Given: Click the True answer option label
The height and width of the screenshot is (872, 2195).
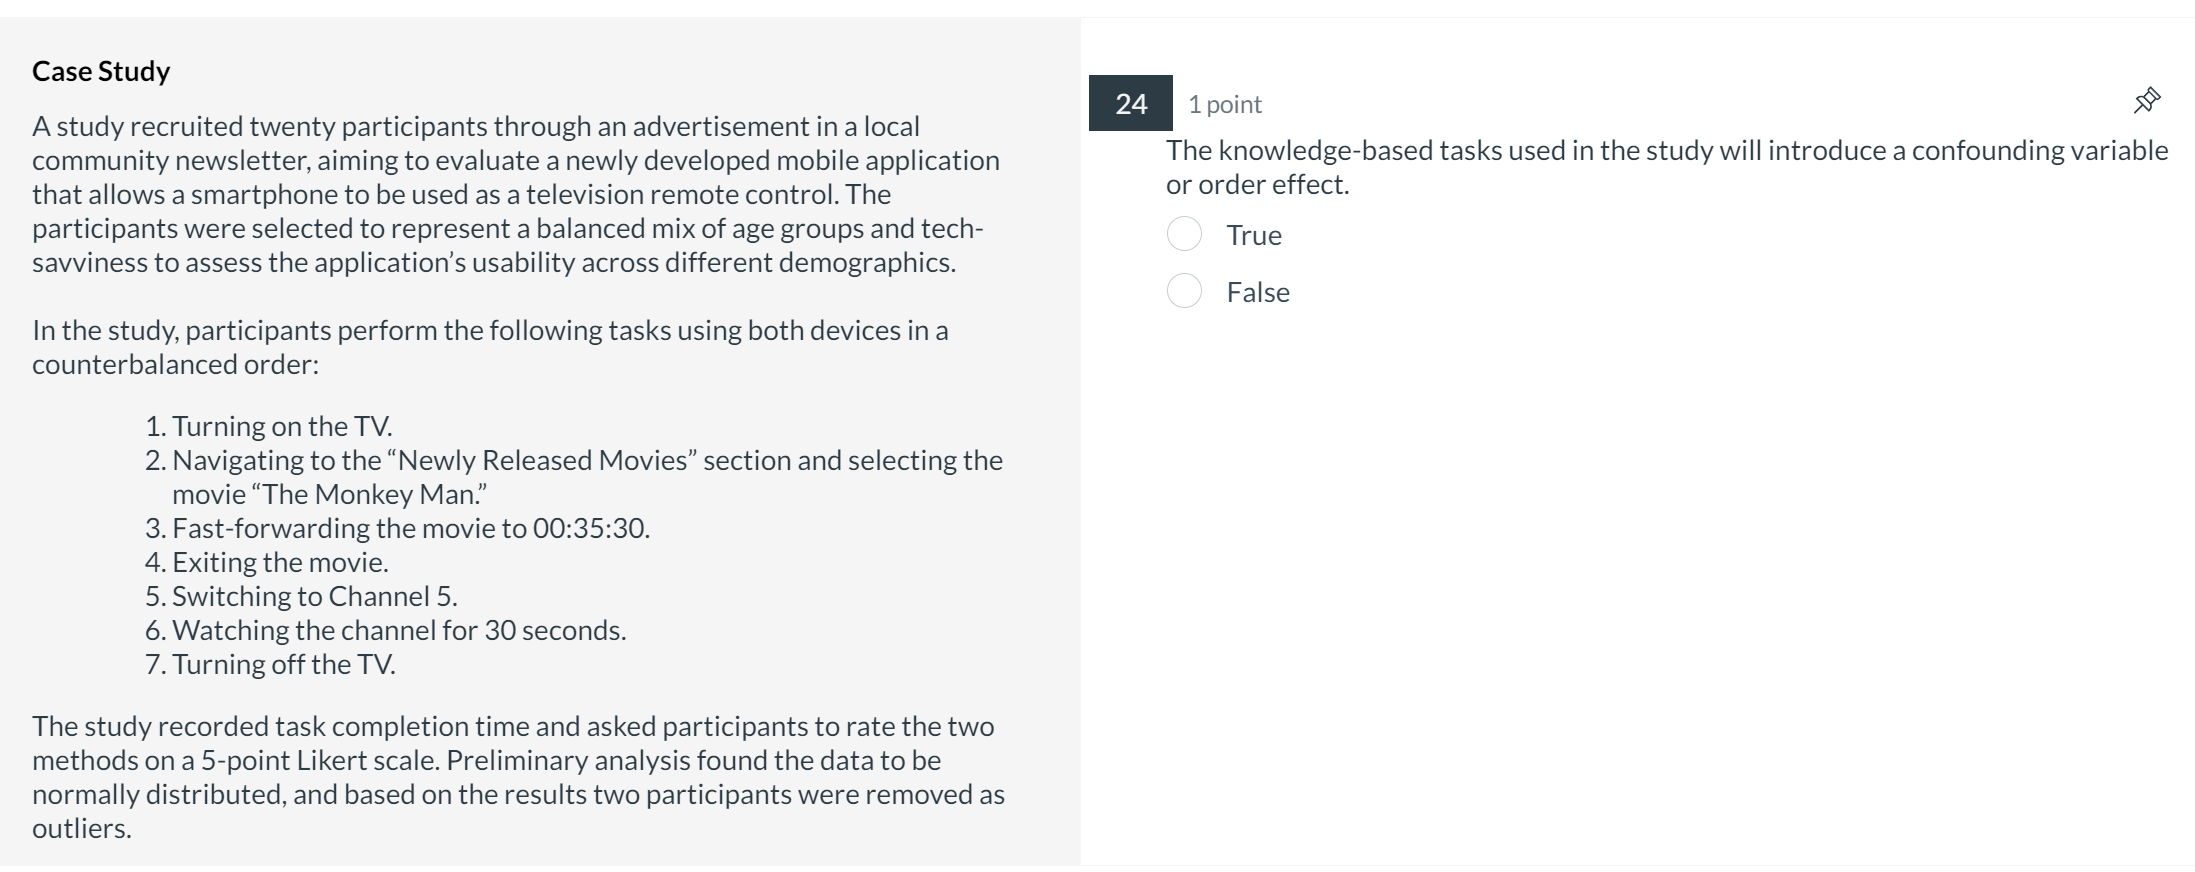Looking at the screenshot, I should click(1253, 235).
